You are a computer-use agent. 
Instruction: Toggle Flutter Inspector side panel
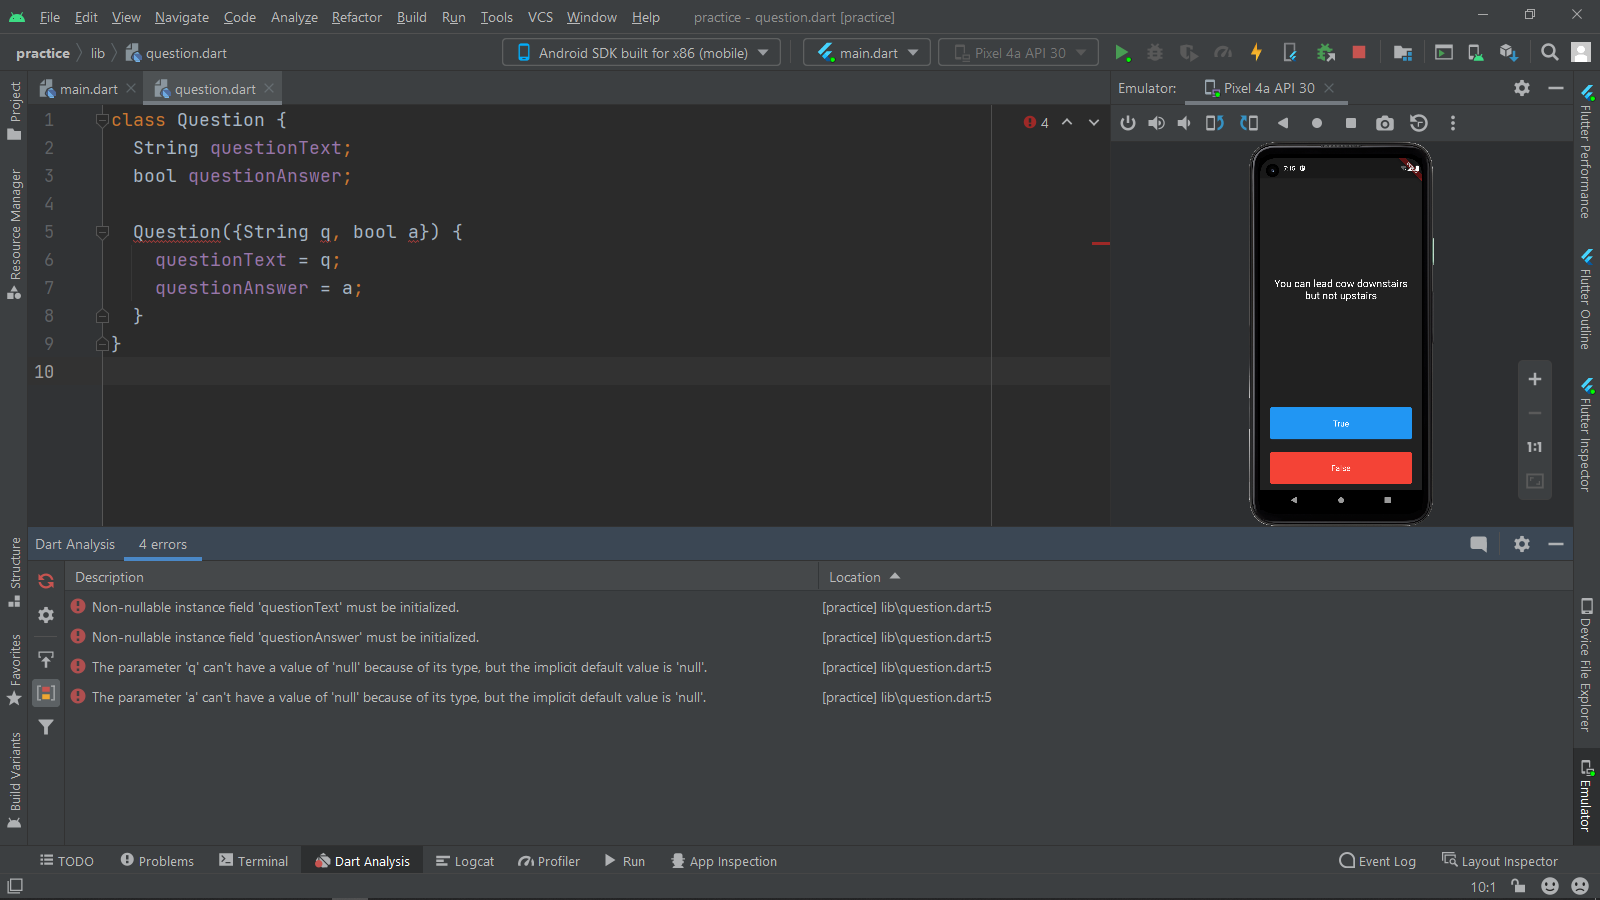click(1586, 434)
